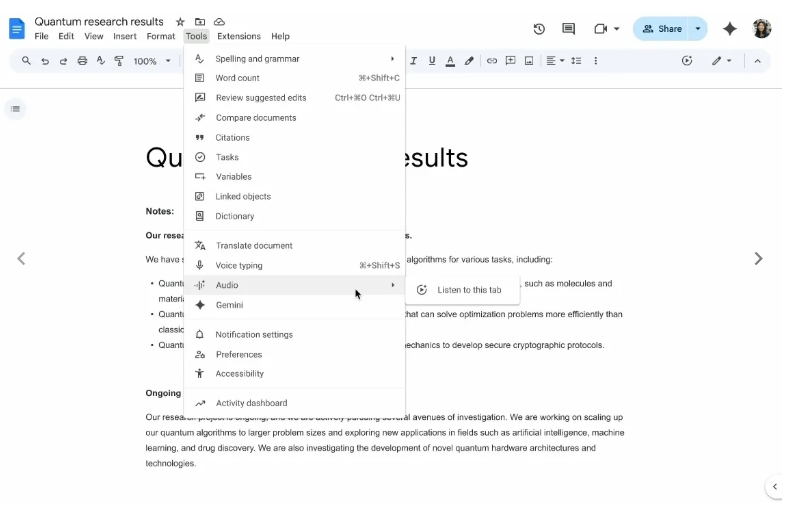Open the Help menu
This screenshot has width=798, height=519.
280,36
